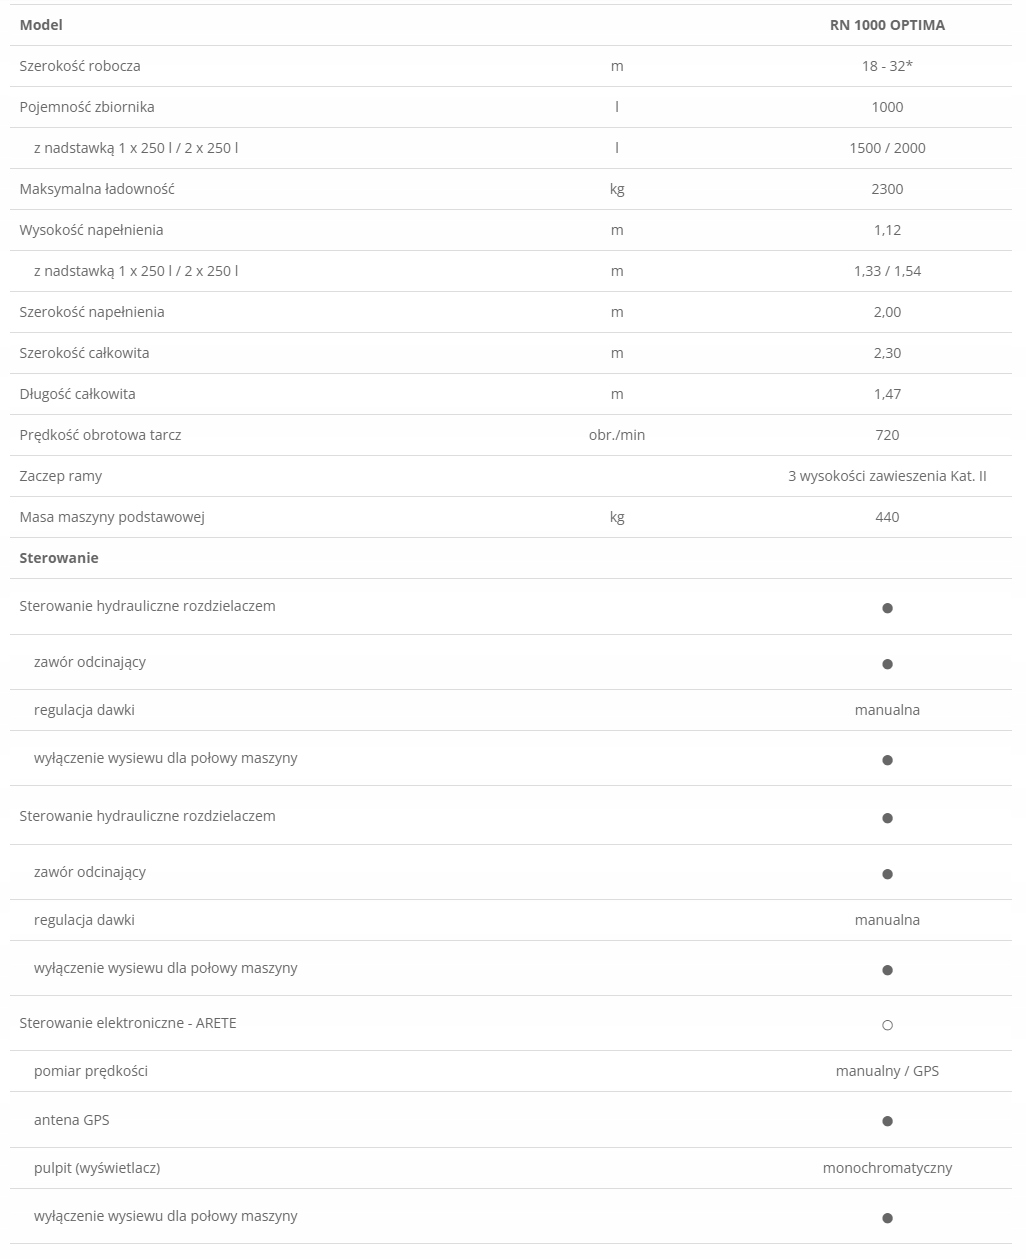Click the filled dot below monochromatyczny

click(x=887, y=1218)
